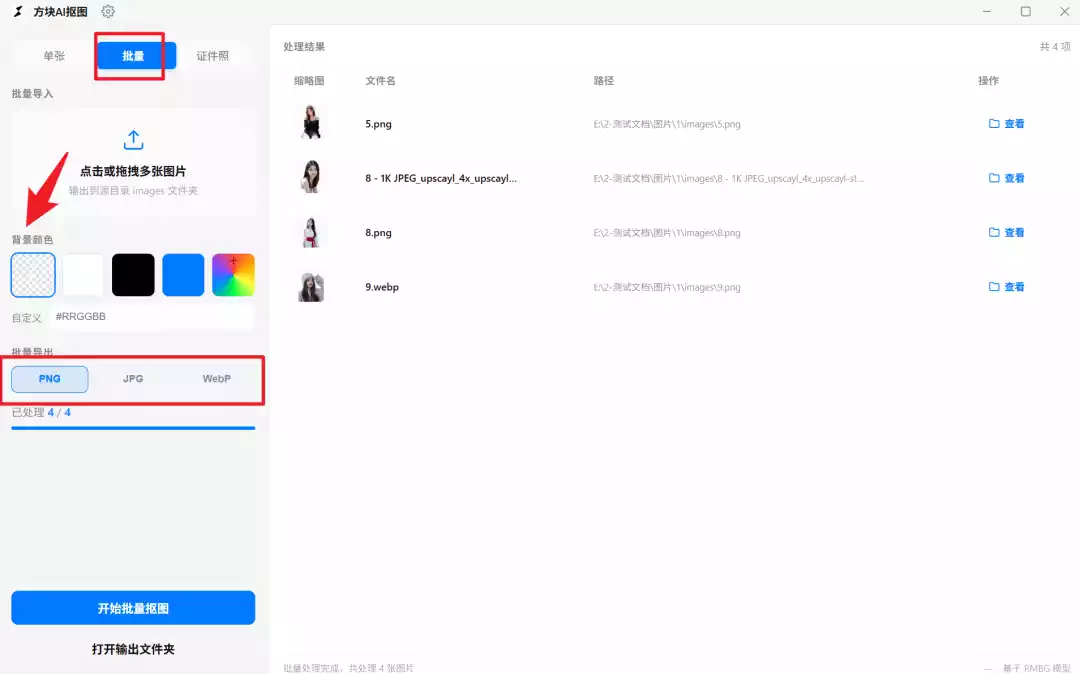Click path ending images\9.png
The height and width of the screenshot is (674, 1080).
tap(667, 288)
